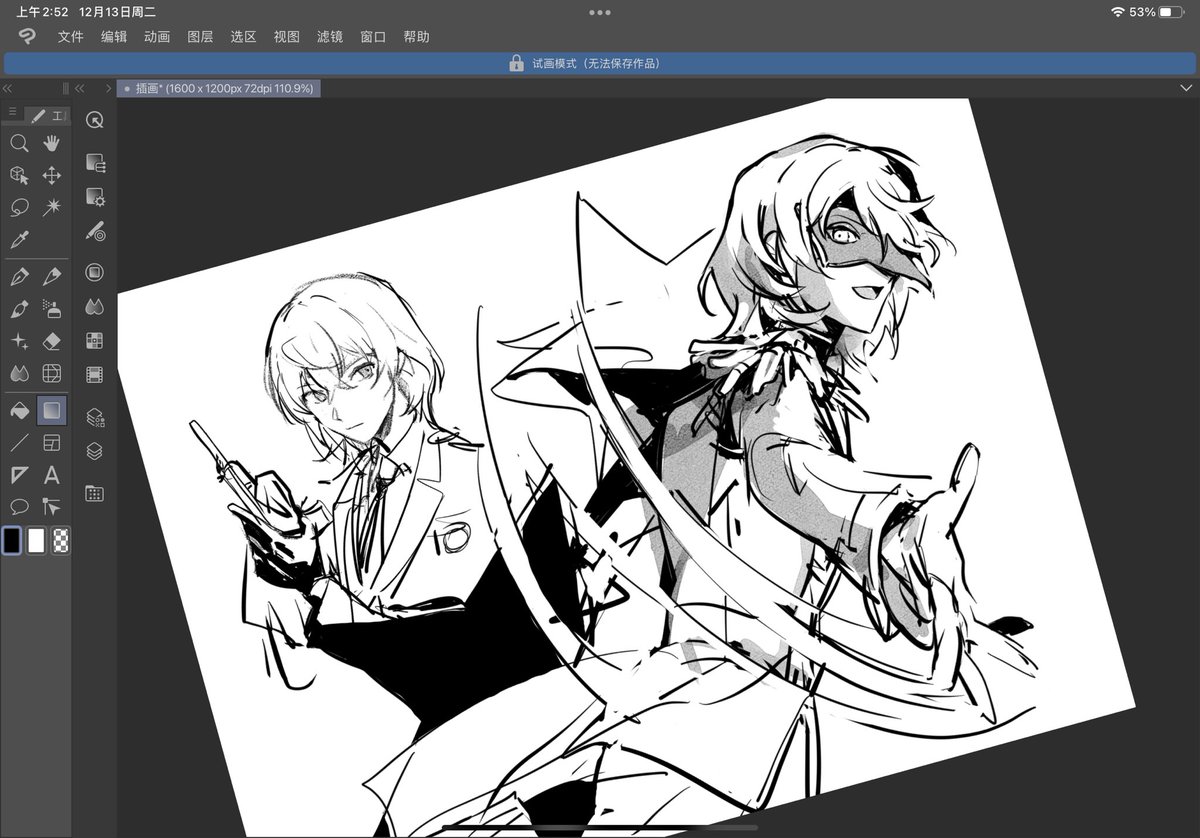Screen dimensions: 1200x838
Task: Select the Zoom magnifier tool
Action: click(x=19, y=143)
